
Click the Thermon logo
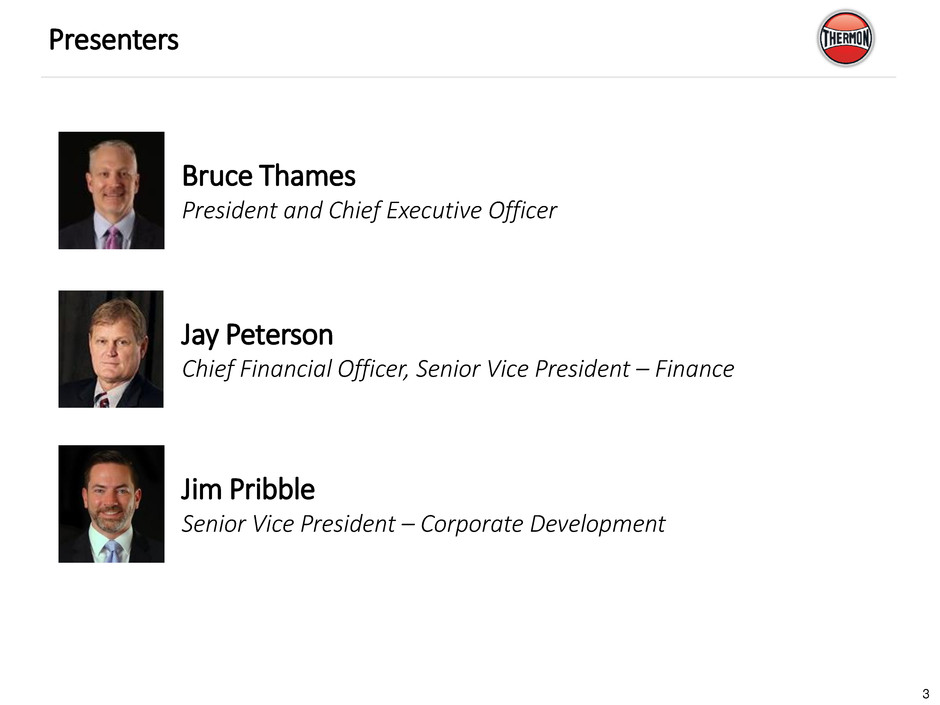[x=845, y=38]
